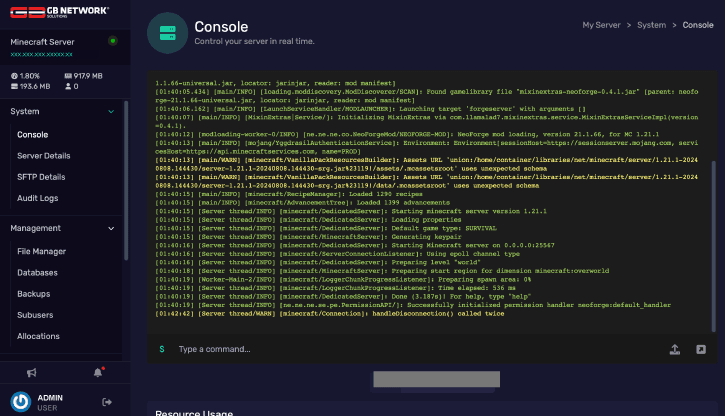
Task: Click the console output scrollbar
Action: pos(712,240)
